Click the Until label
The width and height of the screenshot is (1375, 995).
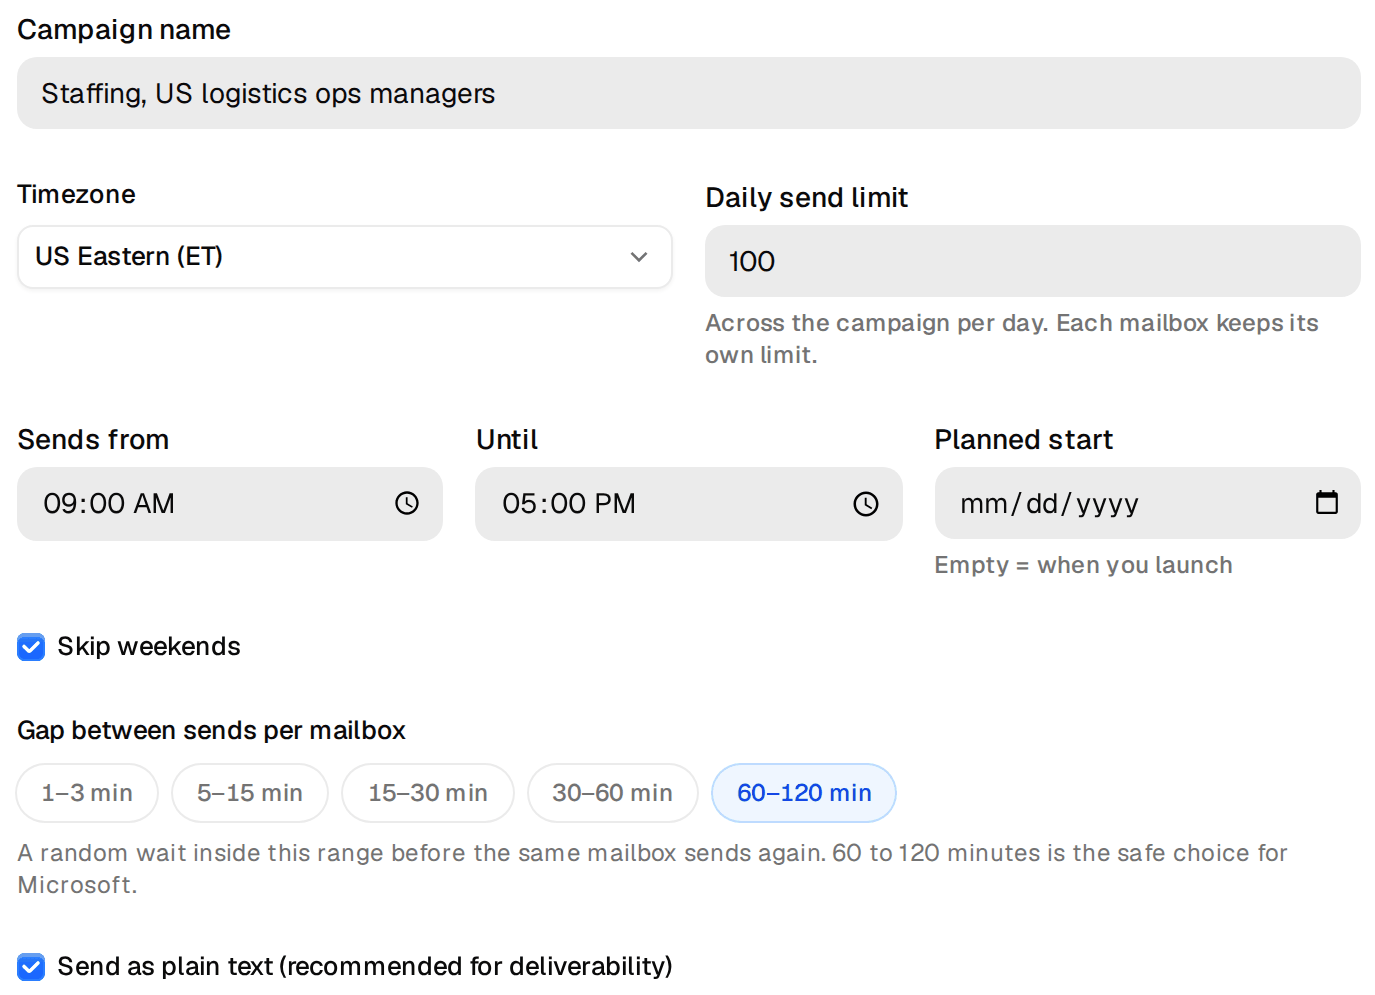507,440
